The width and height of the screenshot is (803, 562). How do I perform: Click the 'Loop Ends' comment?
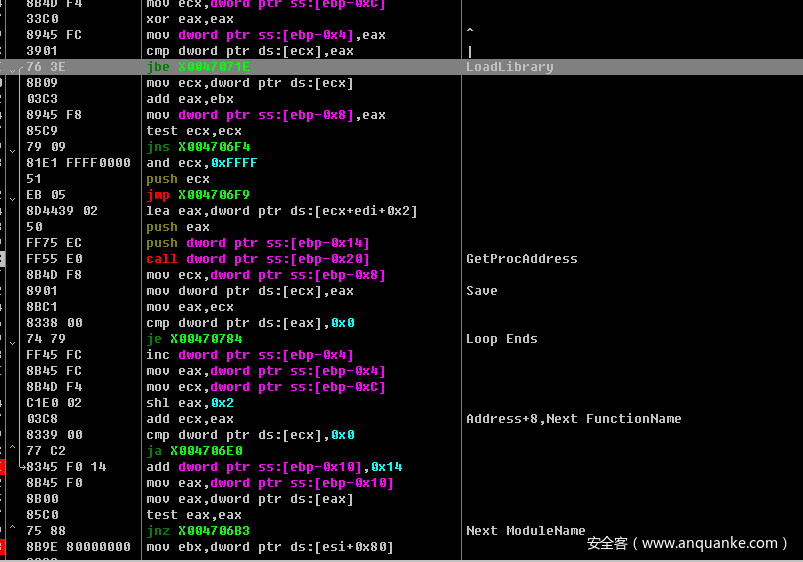(501, 339)
